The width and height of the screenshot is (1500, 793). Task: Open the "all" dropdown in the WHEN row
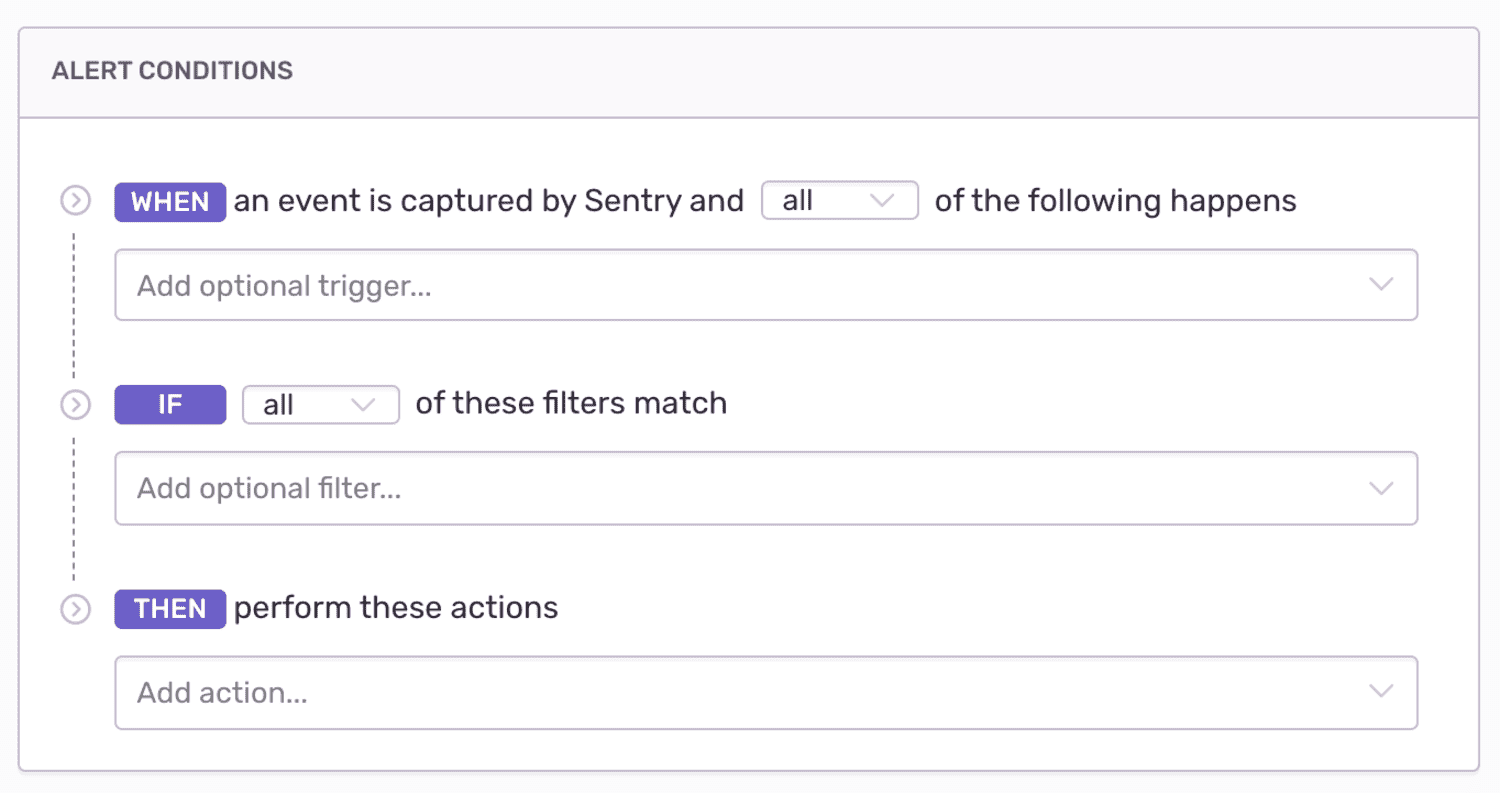click(839, 201)
